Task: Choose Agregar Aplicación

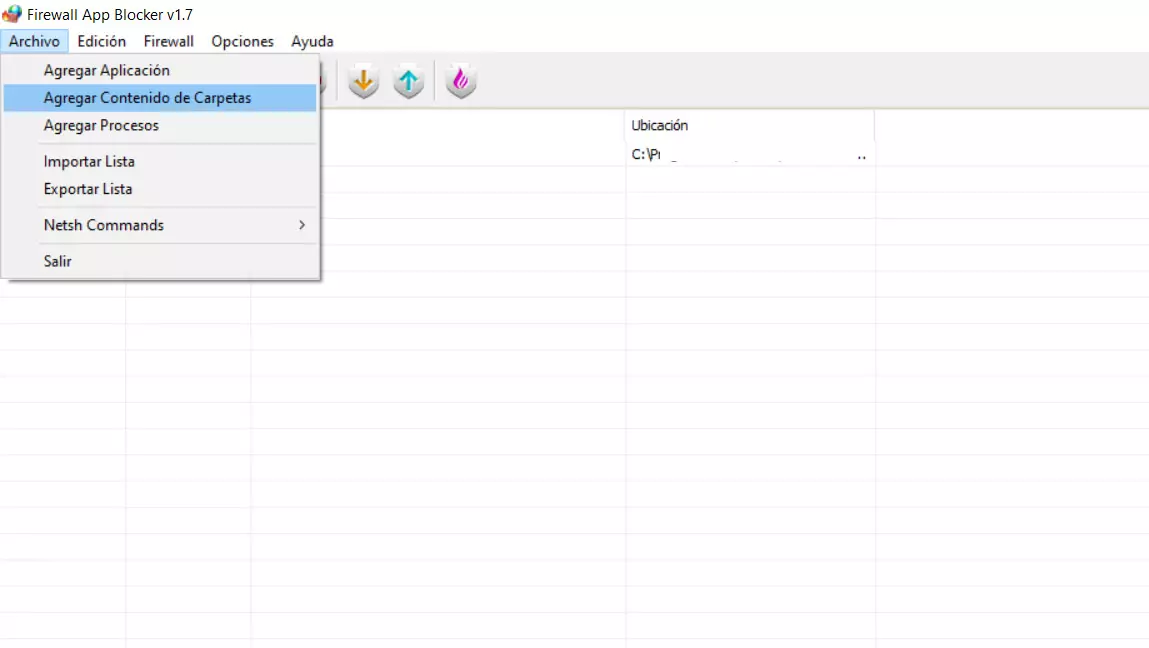Action: pyautogui.click(x=160, y=70)
